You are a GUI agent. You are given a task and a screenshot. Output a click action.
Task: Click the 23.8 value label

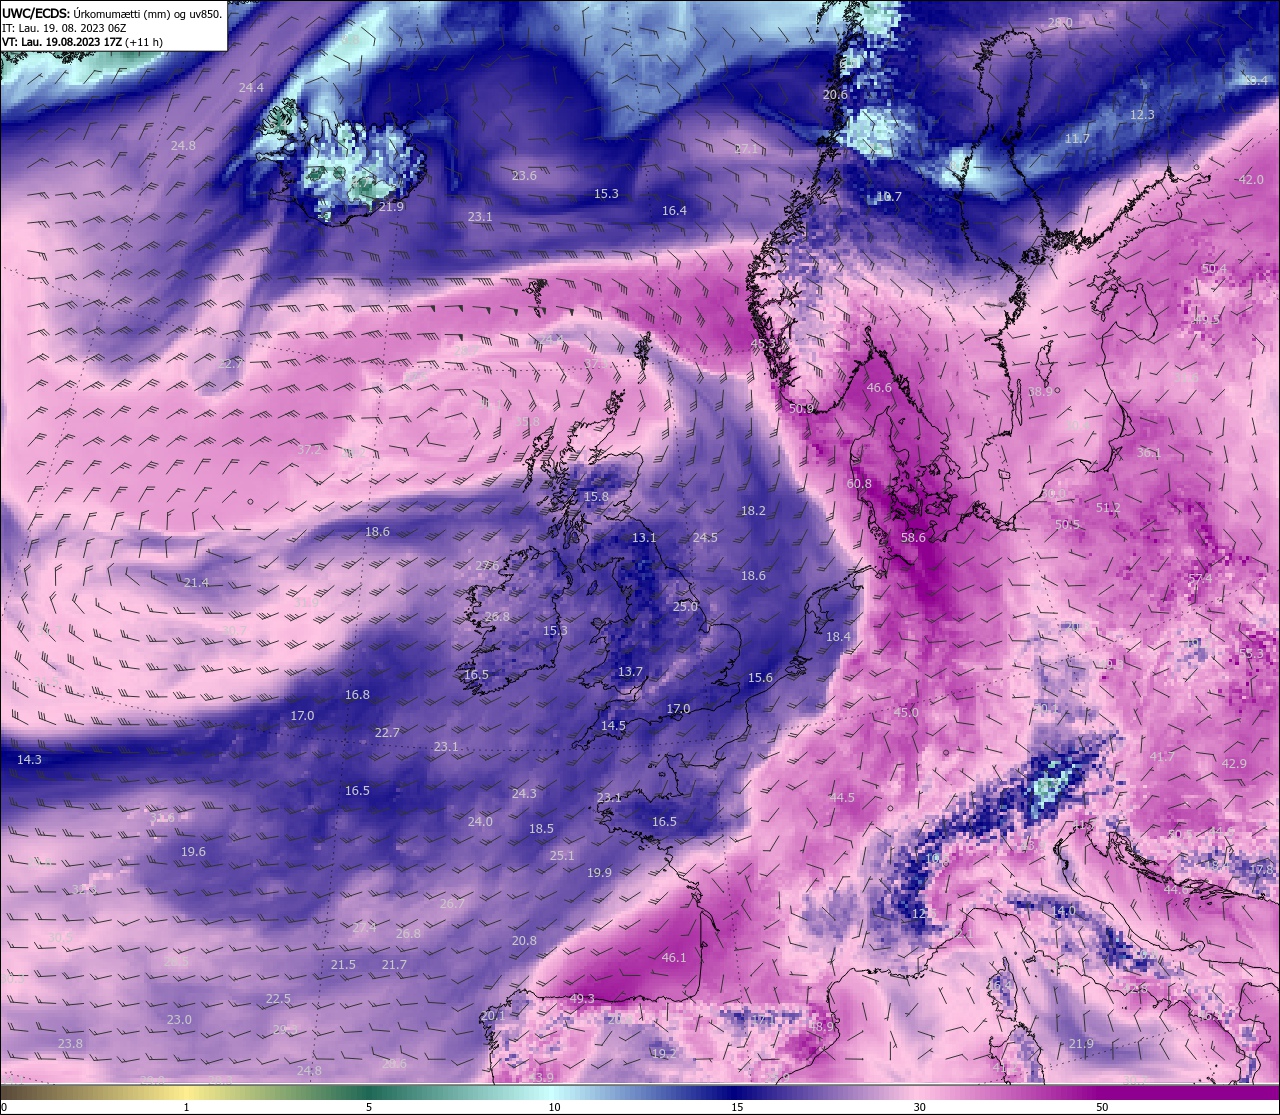70,1044
